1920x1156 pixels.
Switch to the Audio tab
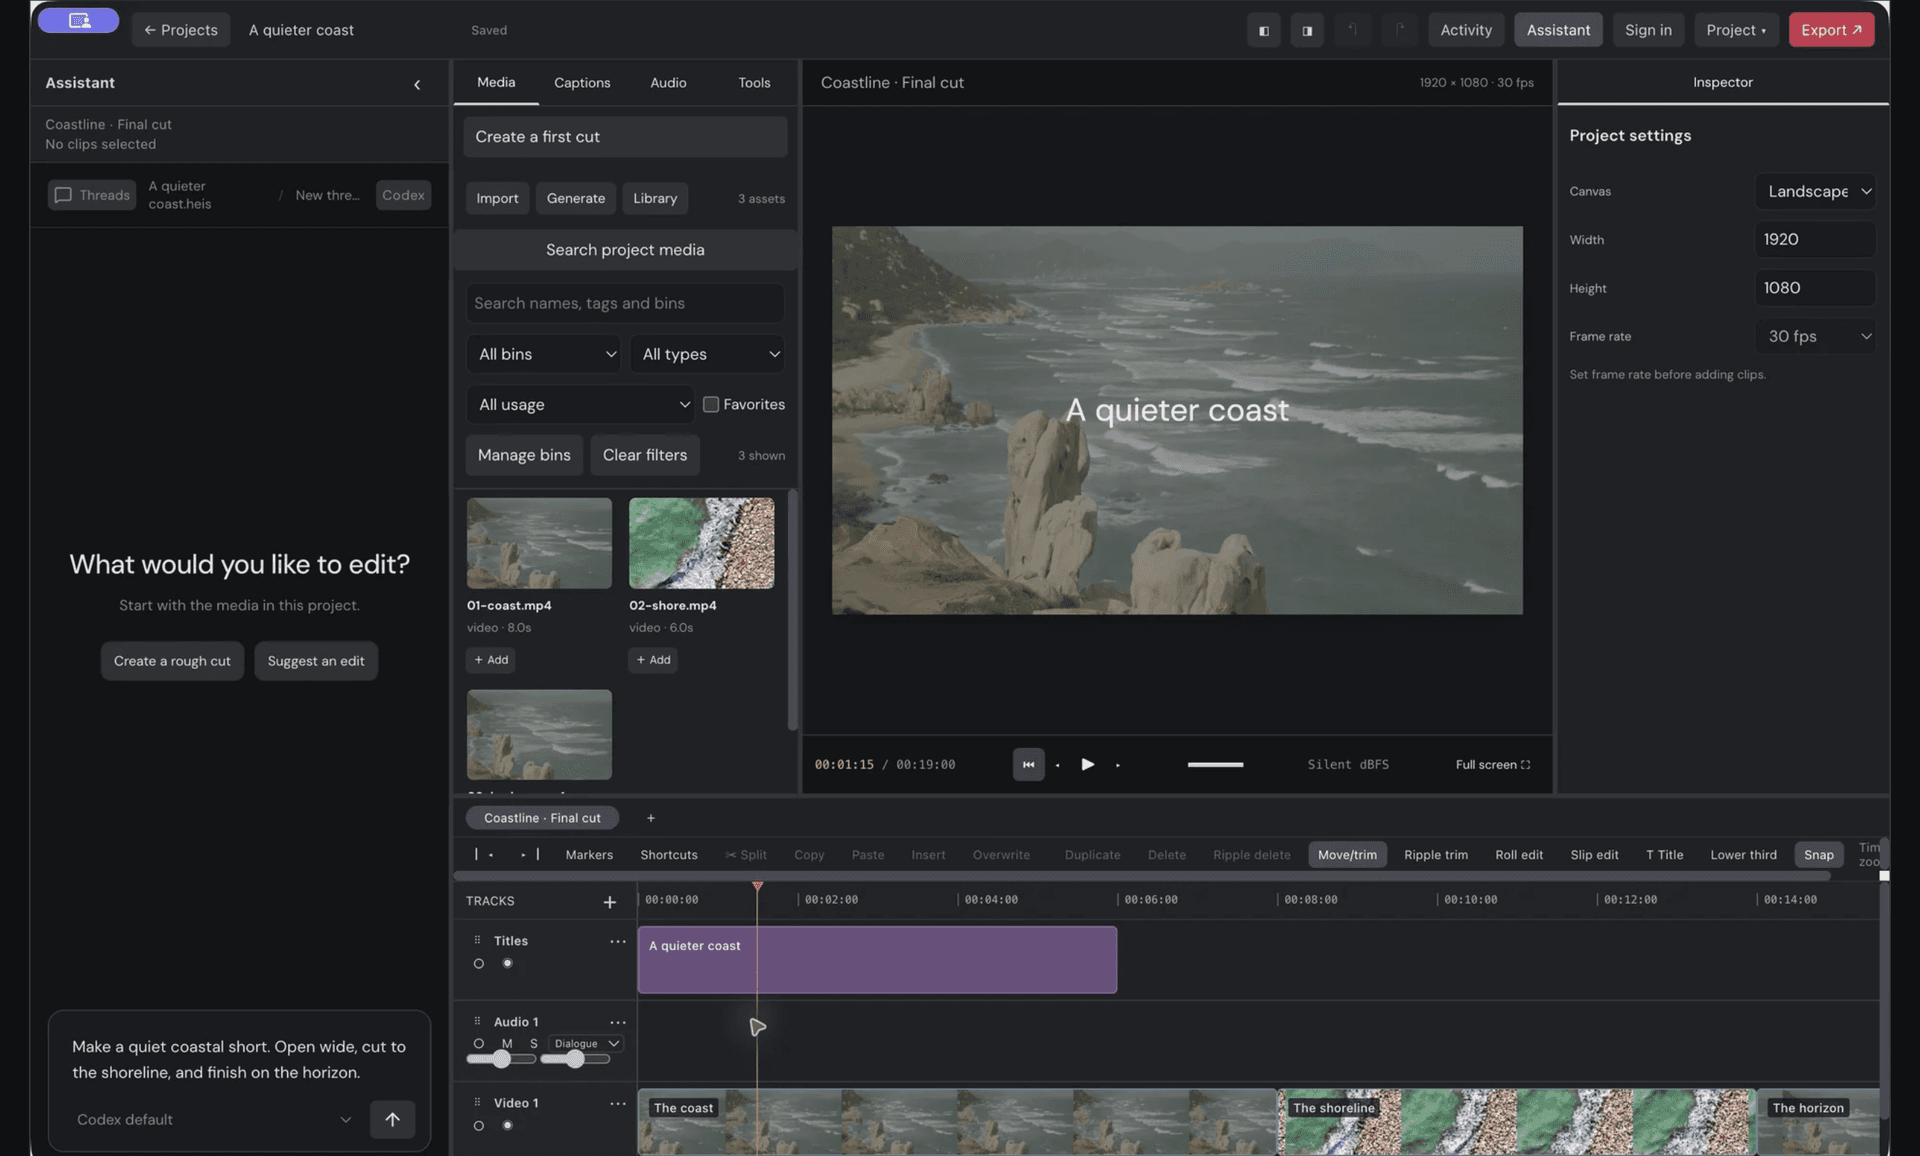pos(668,83)
